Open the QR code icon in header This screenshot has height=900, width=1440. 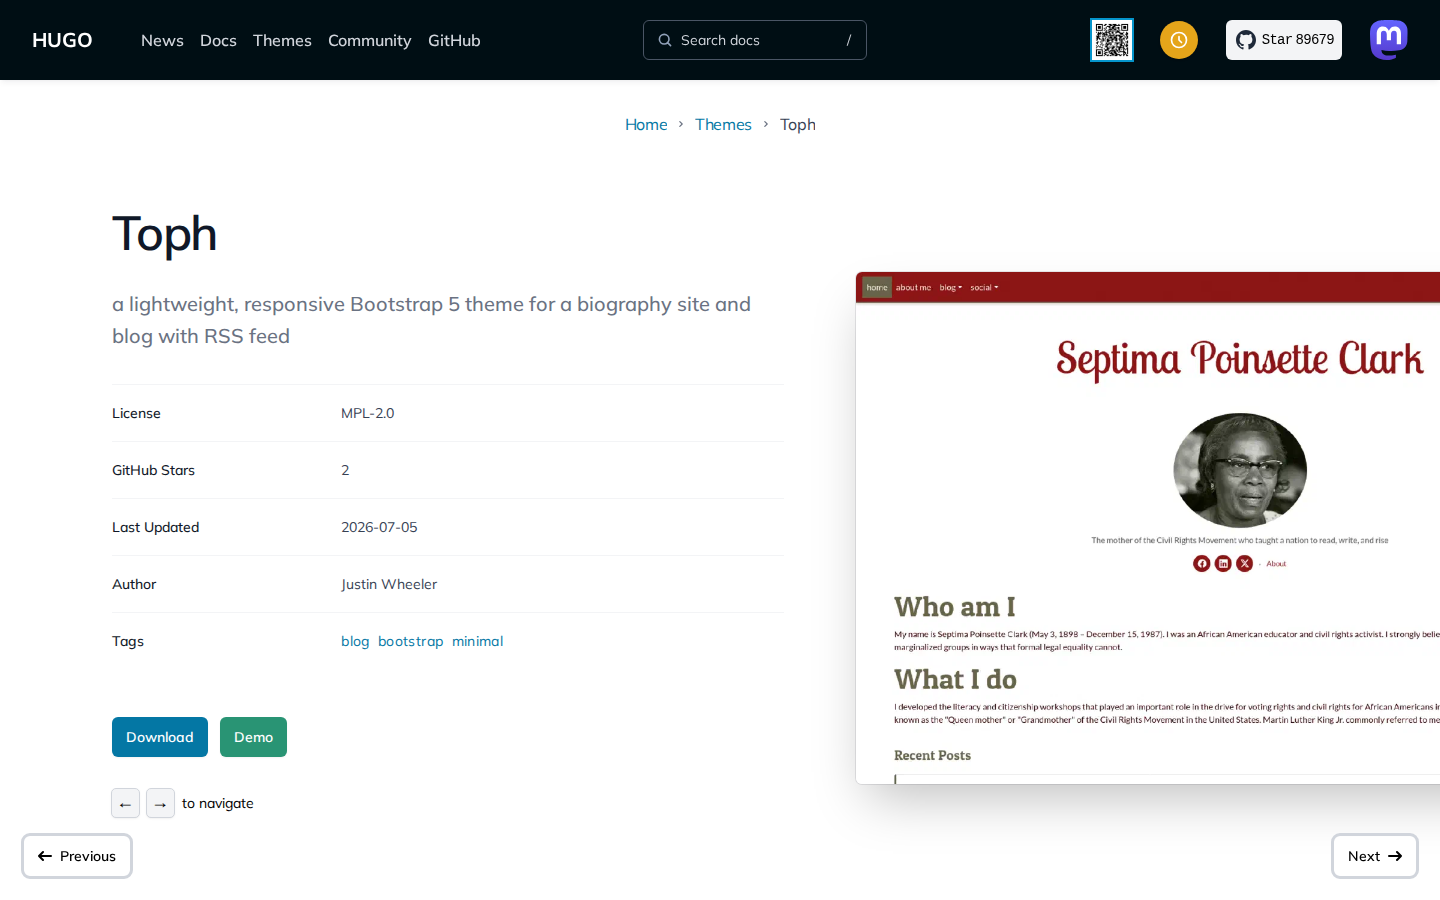pos(1112,40)
